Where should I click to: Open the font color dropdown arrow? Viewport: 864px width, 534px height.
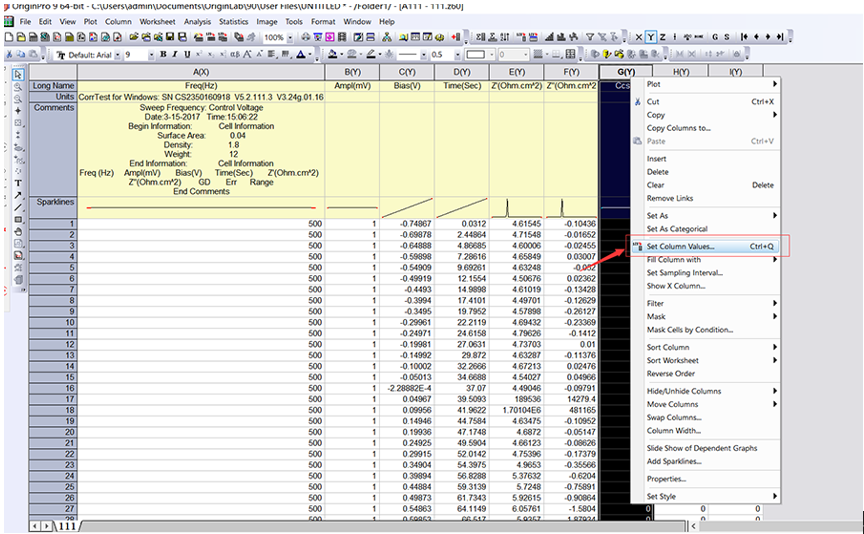[310, 55]
